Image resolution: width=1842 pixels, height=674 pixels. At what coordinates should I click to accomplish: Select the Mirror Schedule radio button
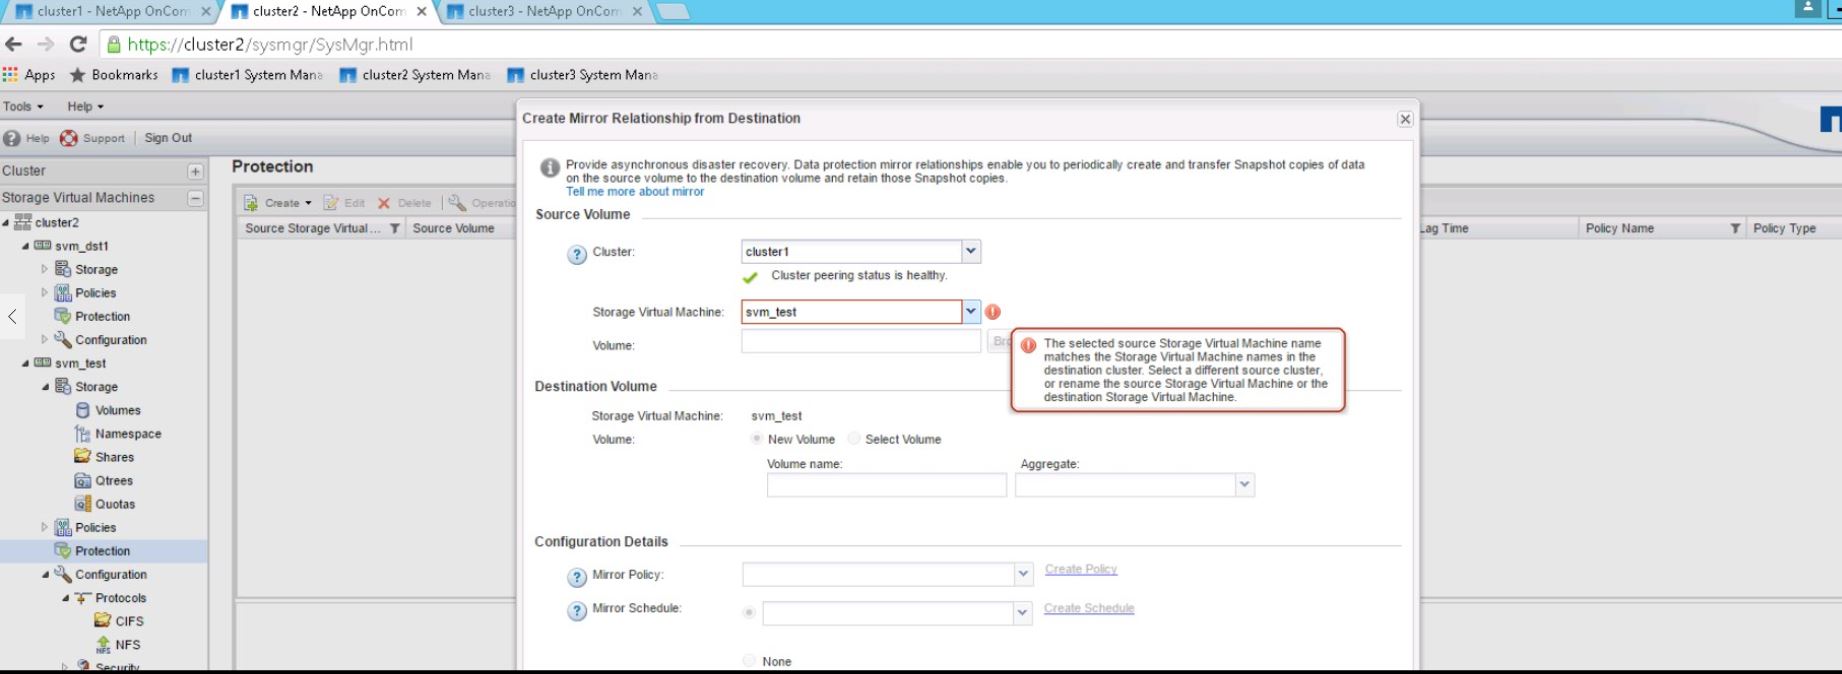point(749,612)
